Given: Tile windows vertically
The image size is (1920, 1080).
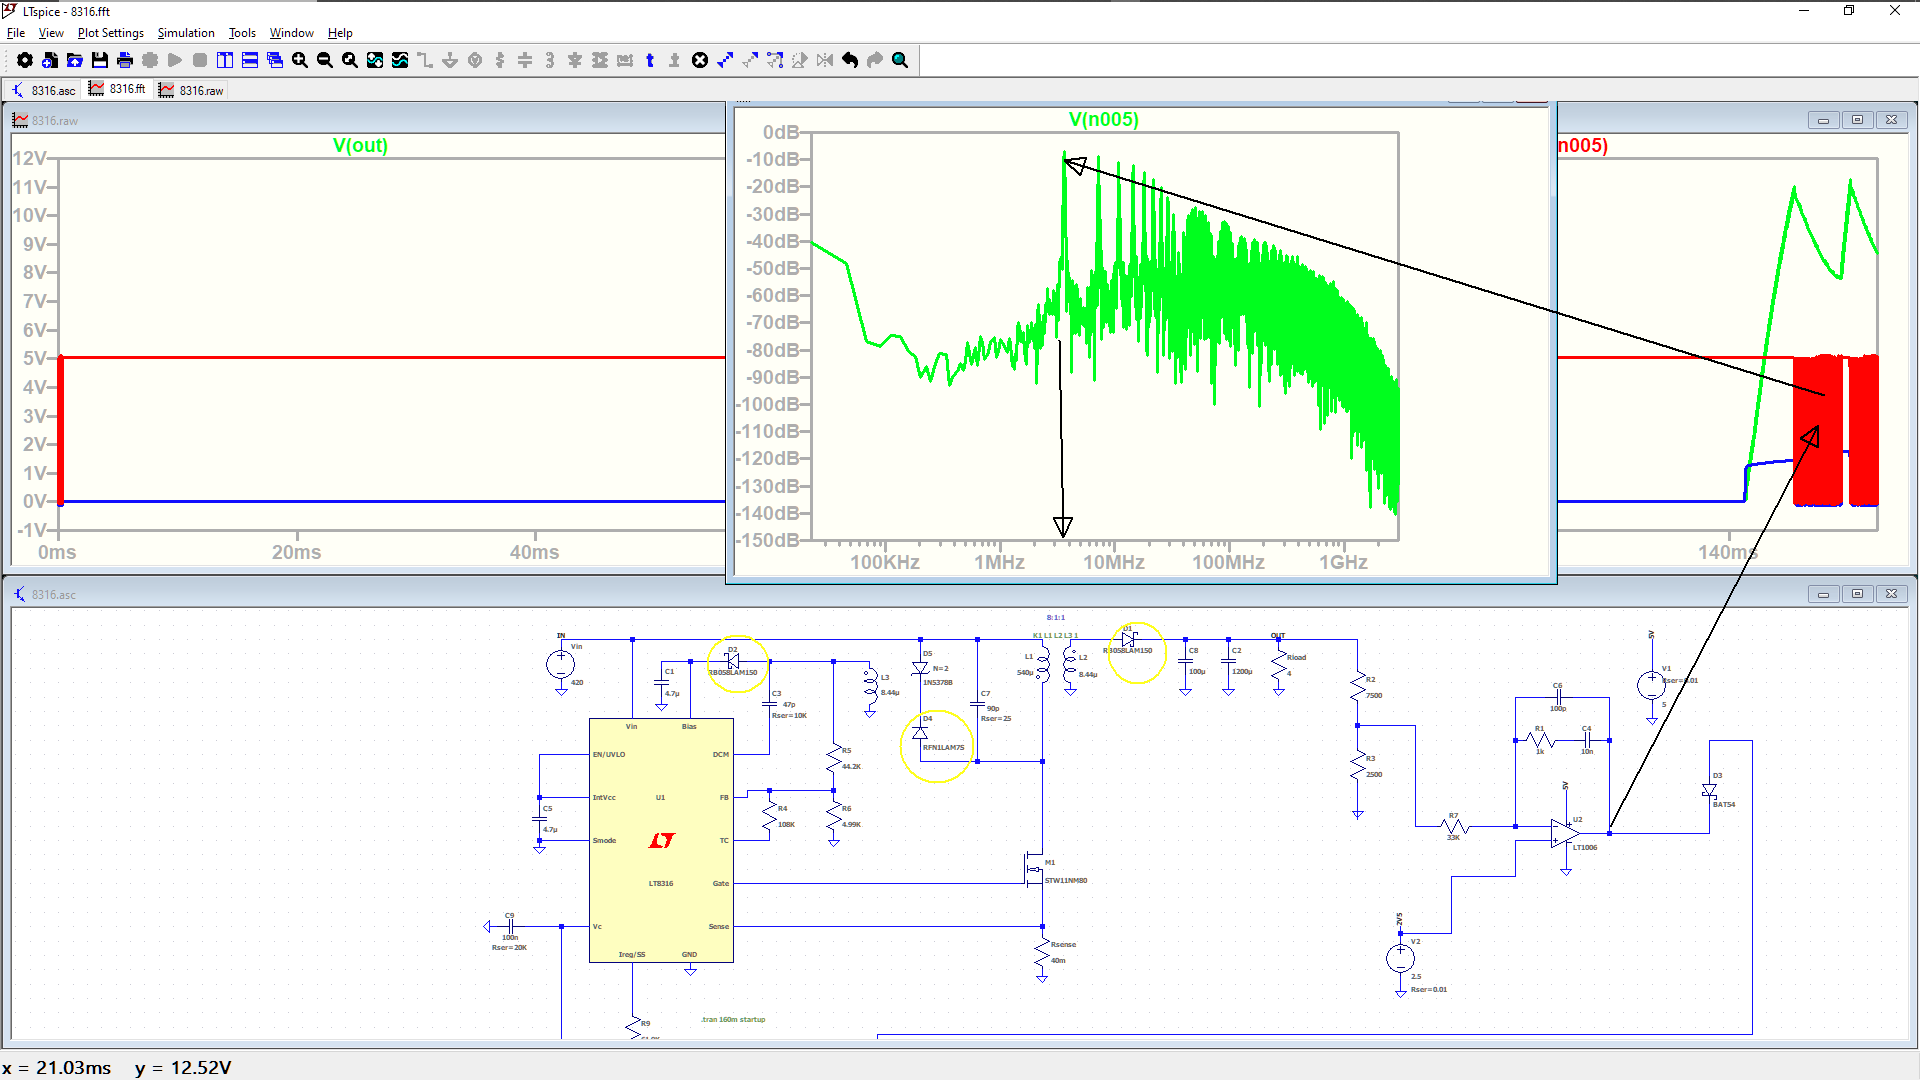Looking at the screenshot, I should pos(225,60).
